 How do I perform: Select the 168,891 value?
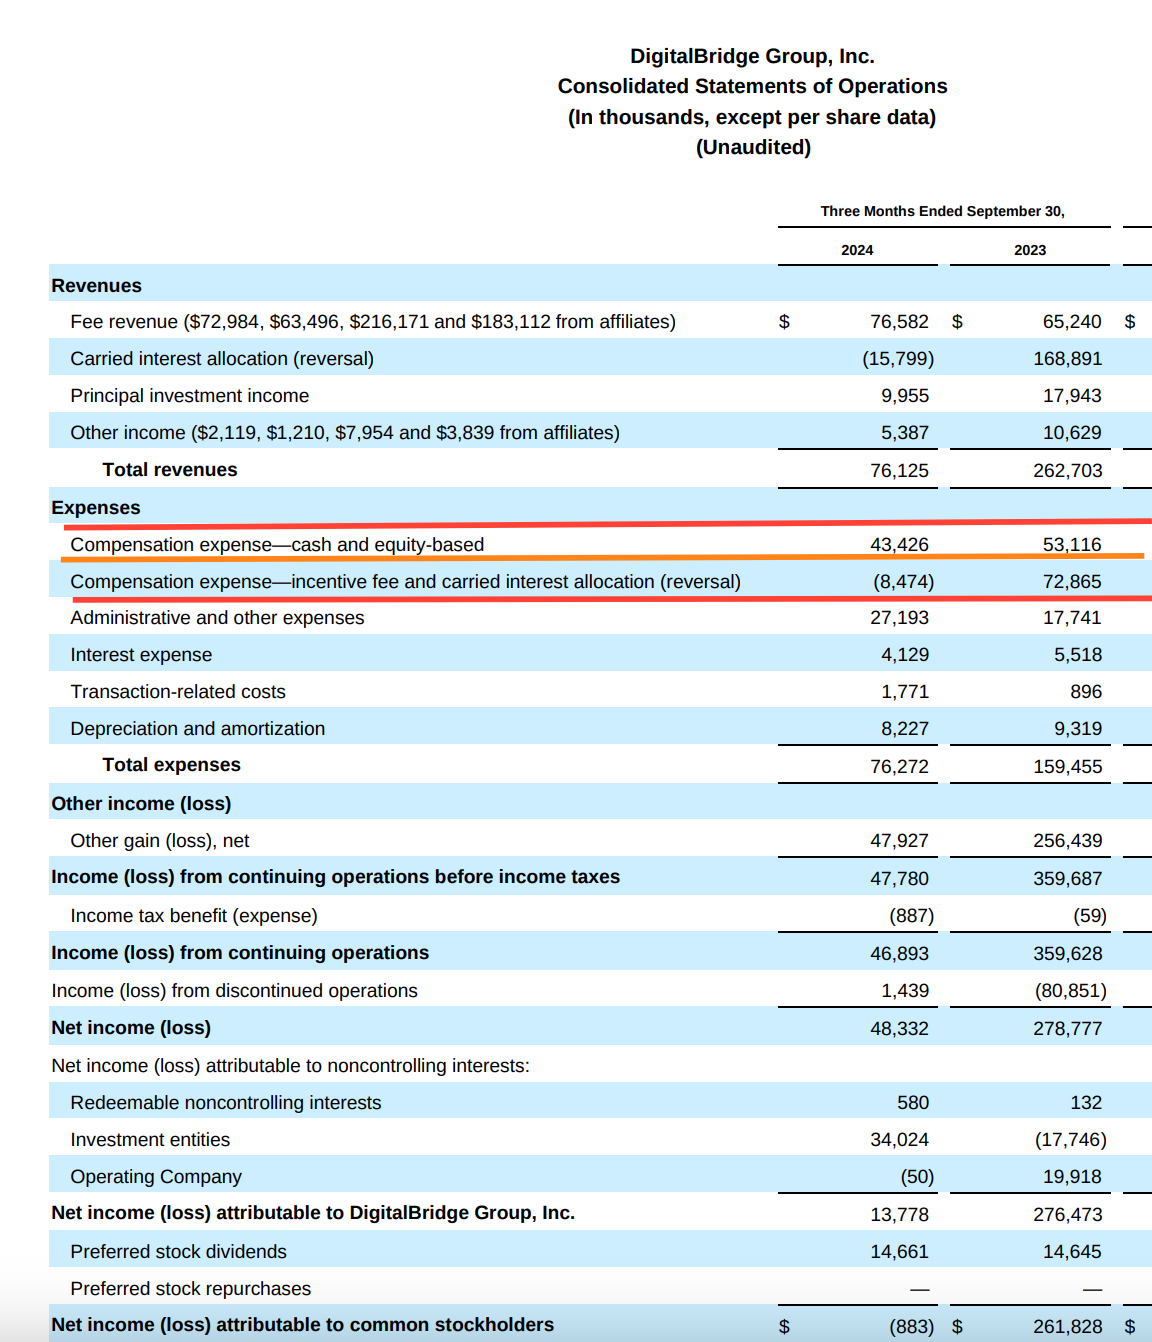(1068, 359)
